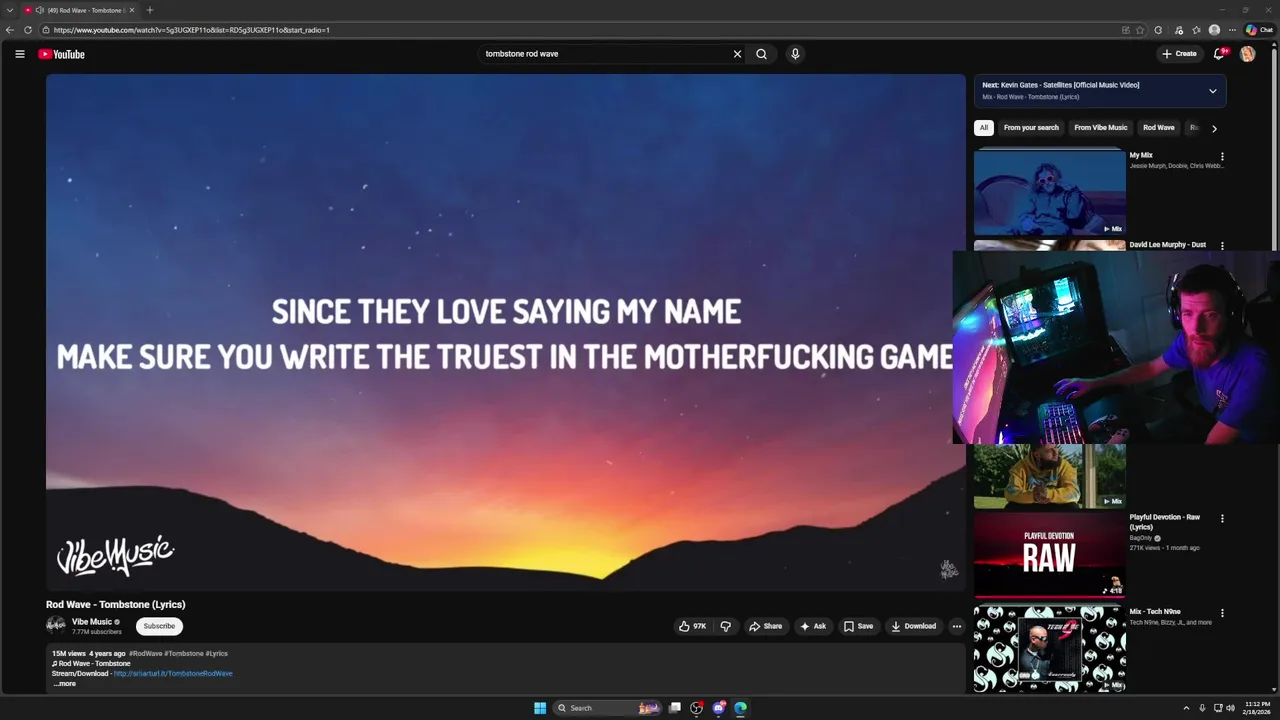The image size is (1280, 720).
Task: Open Copilot Chat in browser
Action: click(1259, 30)
